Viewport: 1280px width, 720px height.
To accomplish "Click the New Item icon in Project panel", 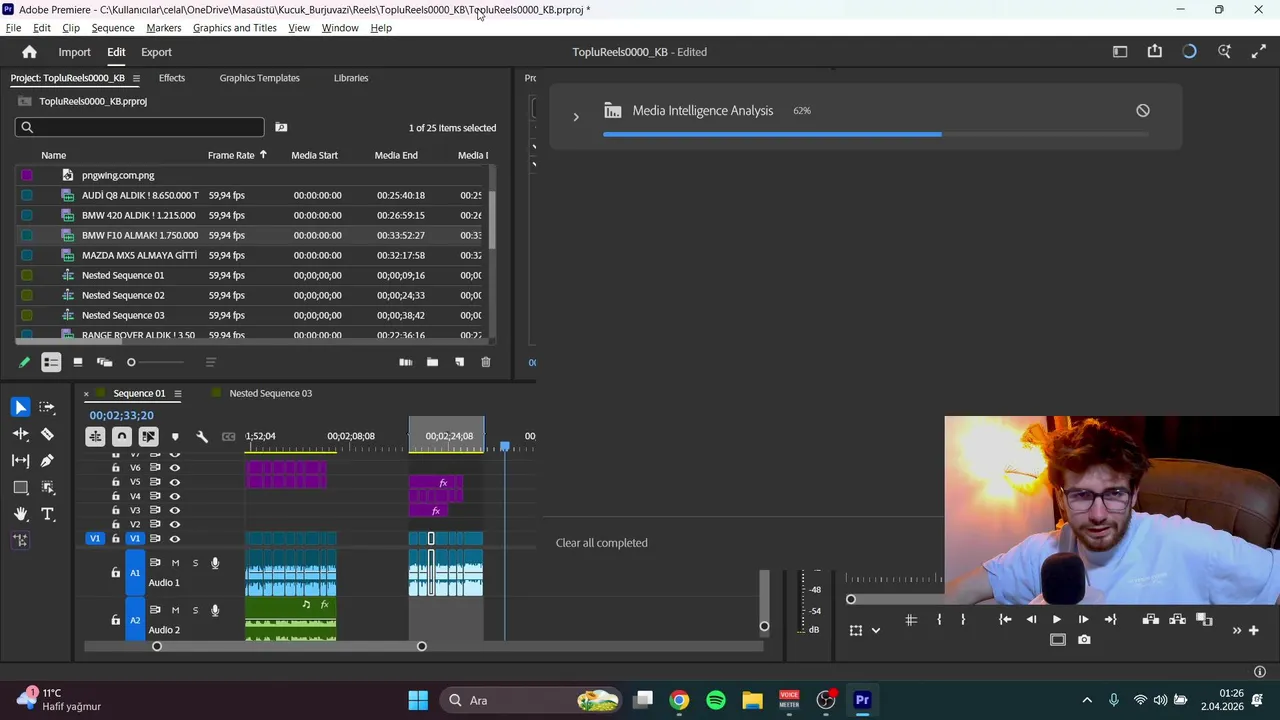I will click(460, 362).
